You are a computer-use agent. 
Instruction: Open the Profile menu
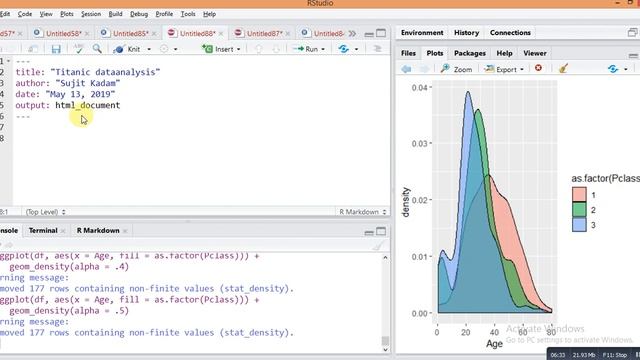click(164, 14)
